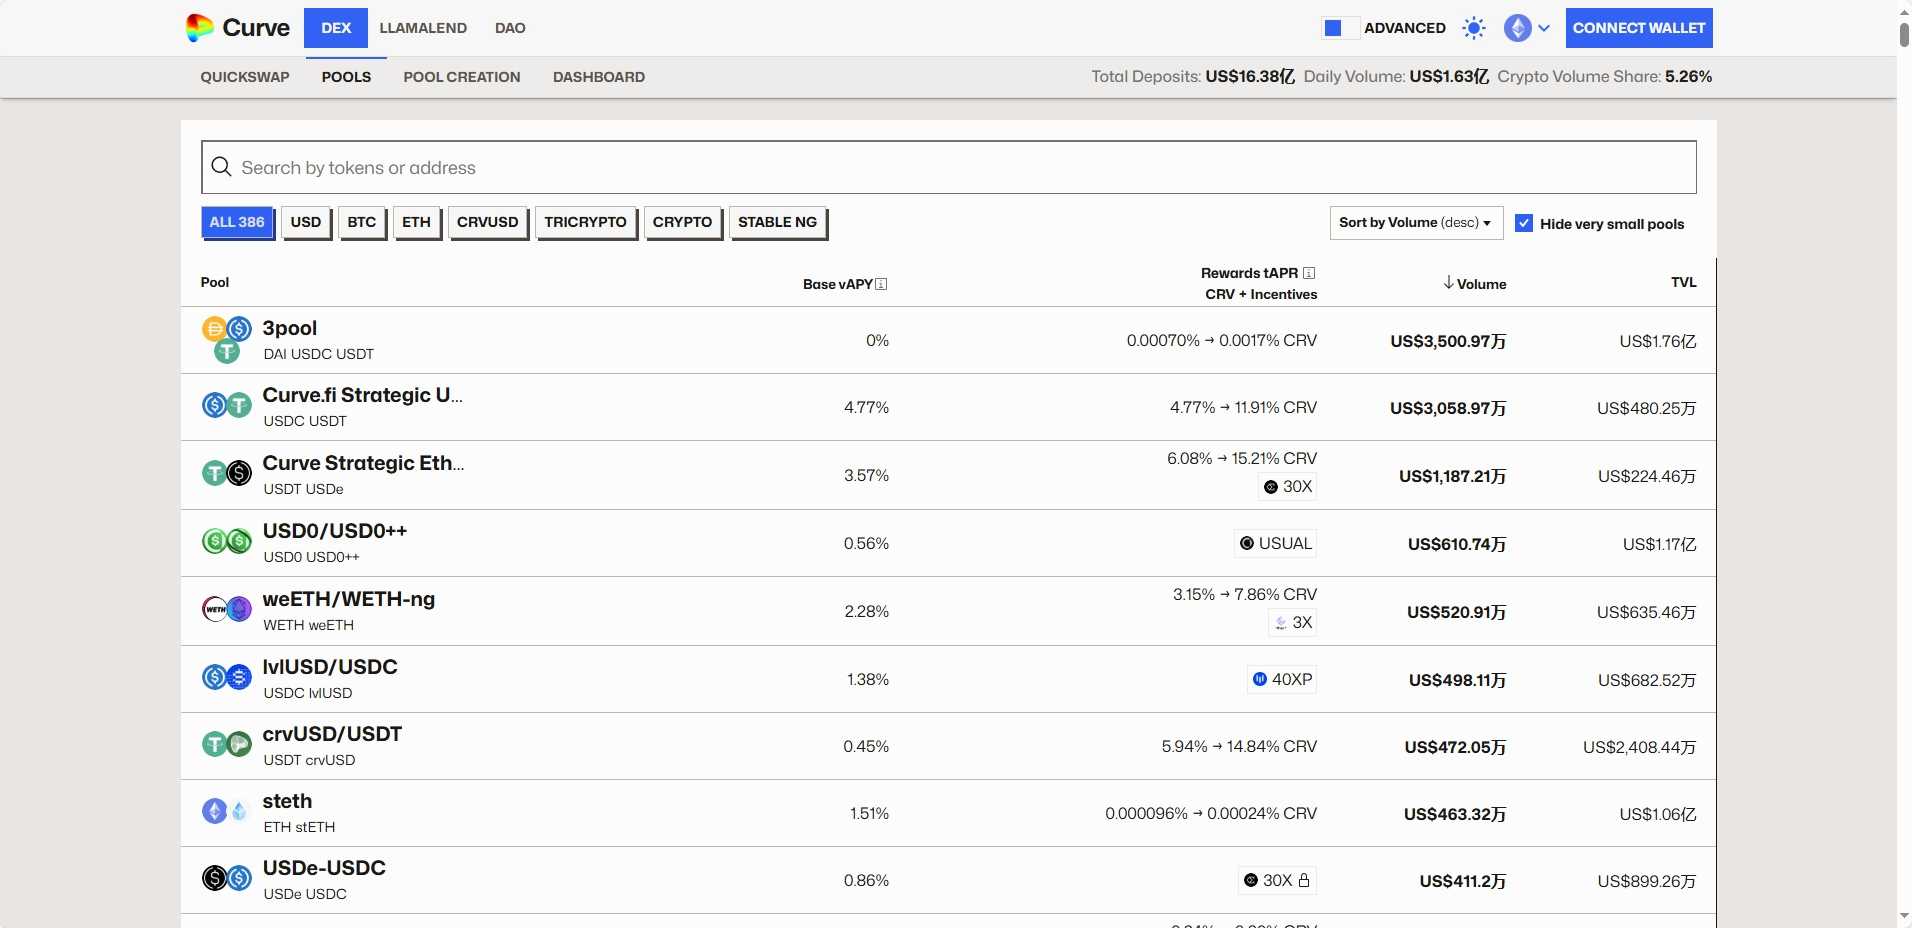Screen dimensions: 1912x928
Task: Click the 30X points badge for USDT USDe
Action: point(1288,487)
